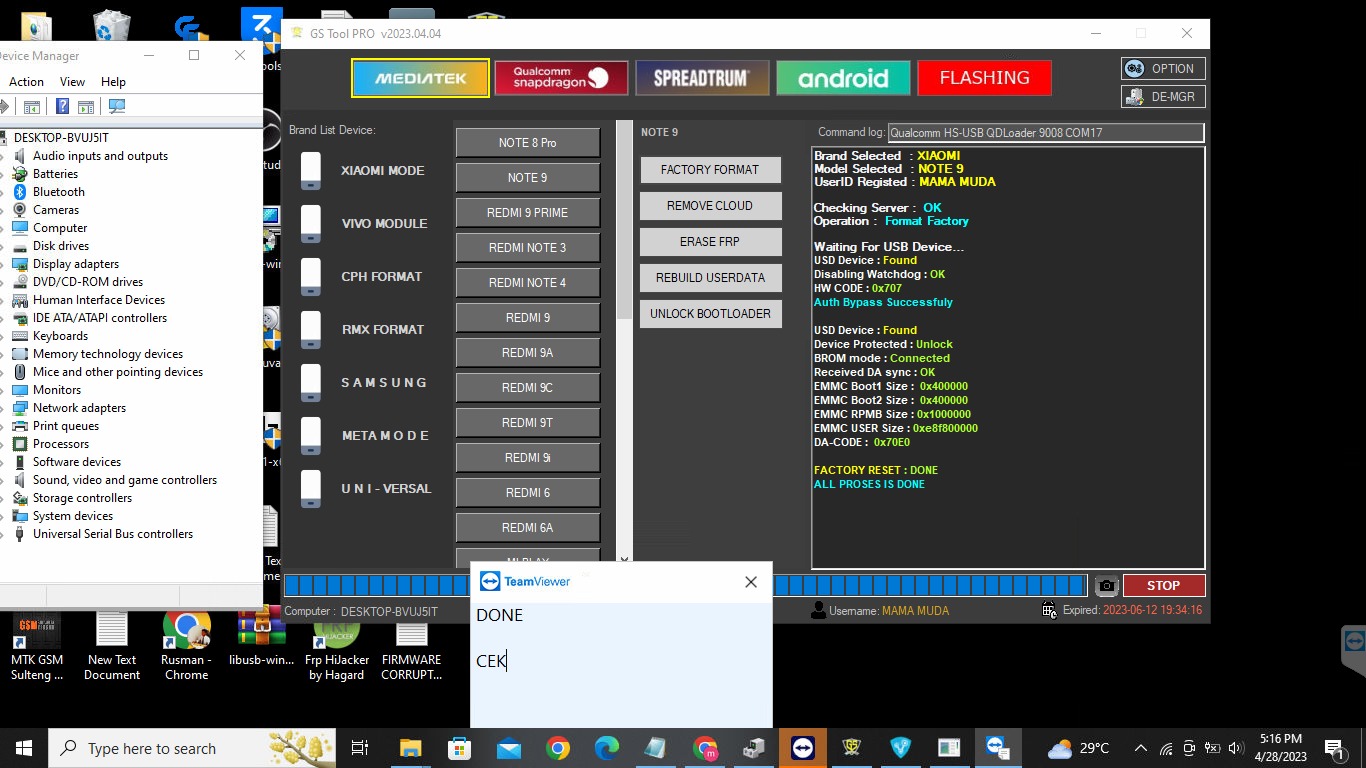The height and width of the screenshot is (768, 1366).
Task: Click phone icon beside XIAOMI MODE
Action: pos(311,171)
